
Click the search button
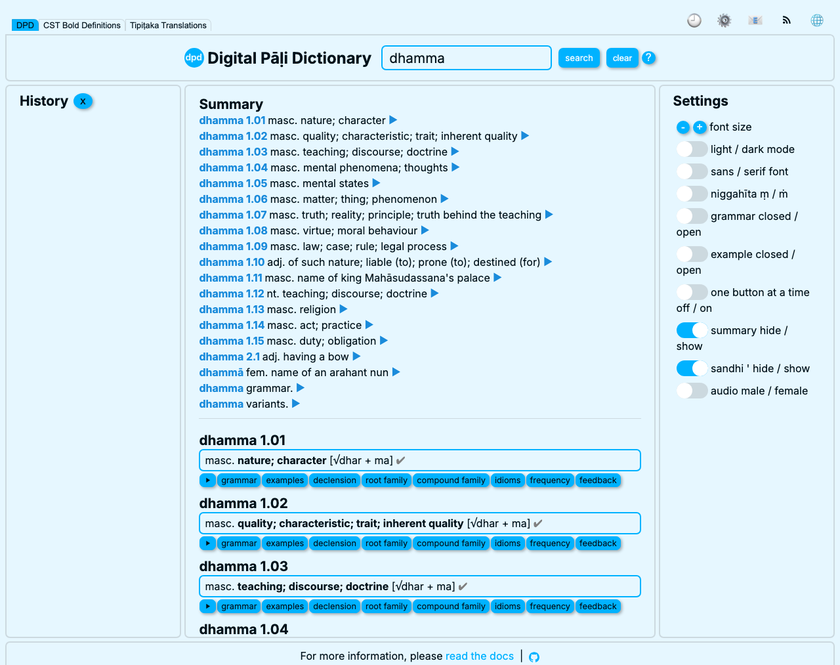pos(579,58)
